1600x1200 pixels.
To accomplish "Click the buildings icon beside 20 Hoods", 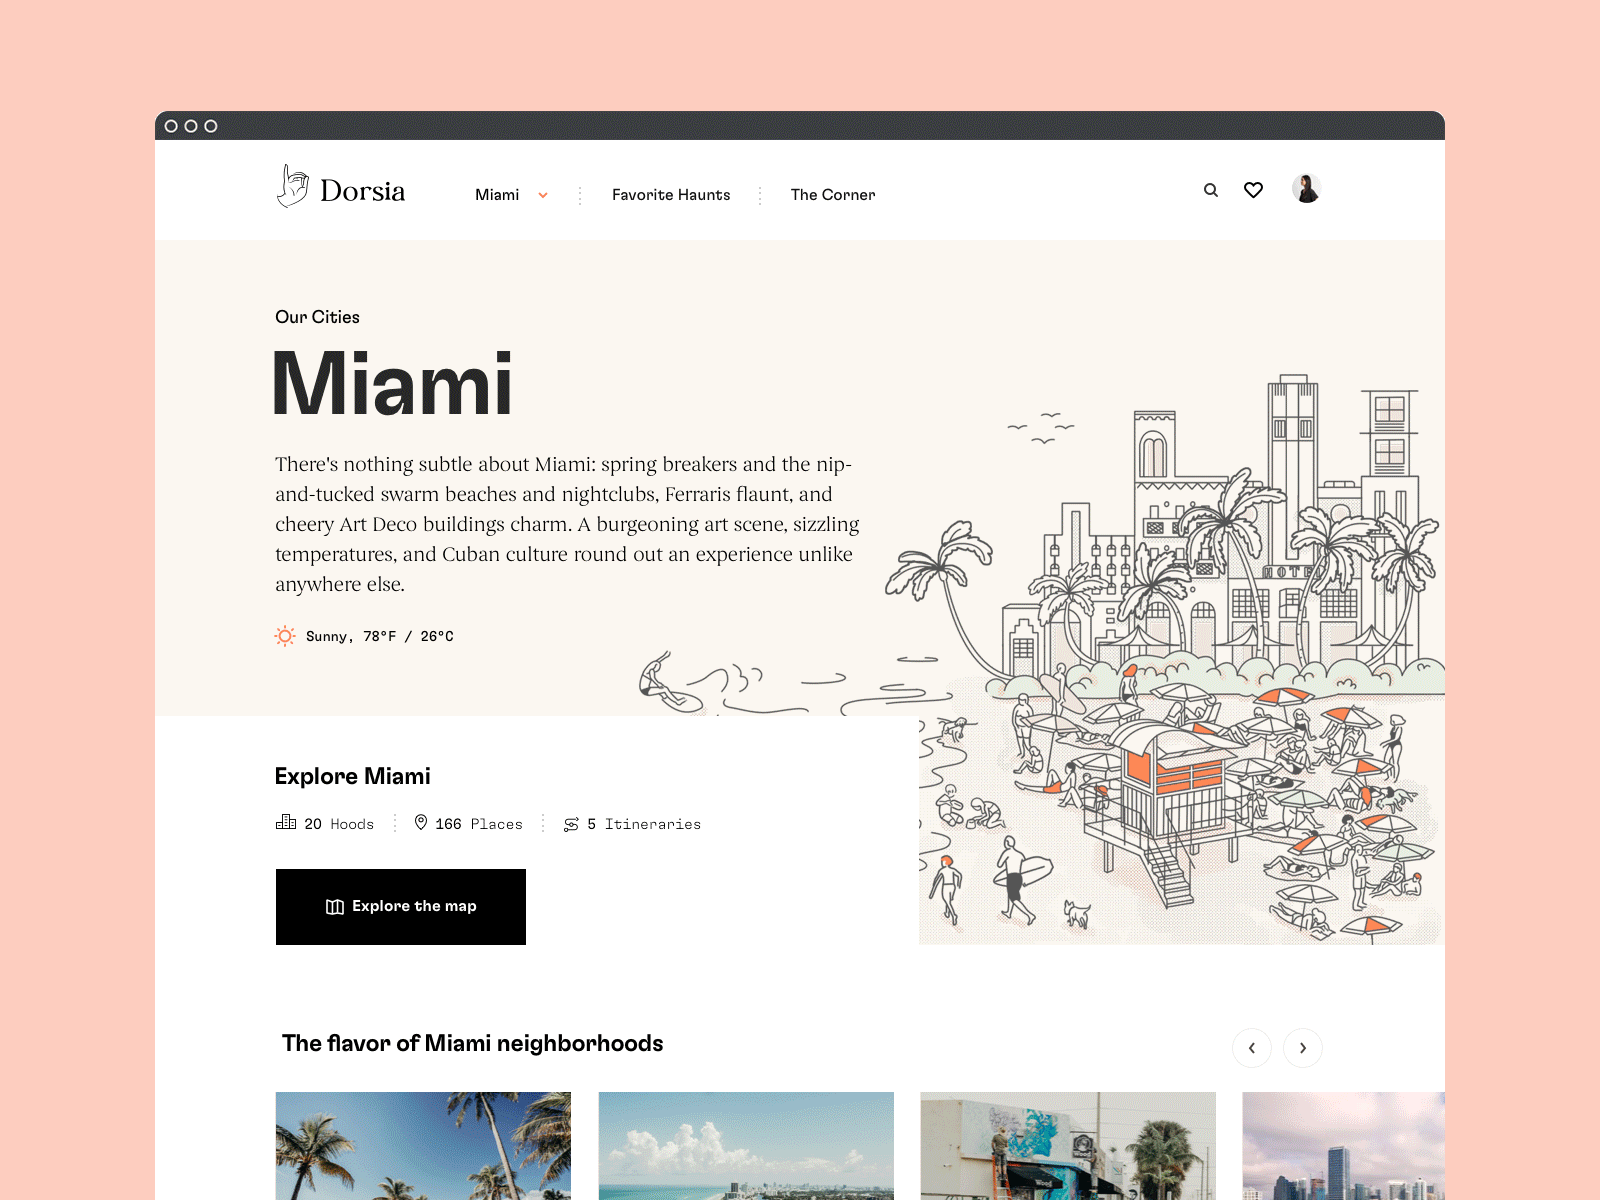I will pos(286,822).
